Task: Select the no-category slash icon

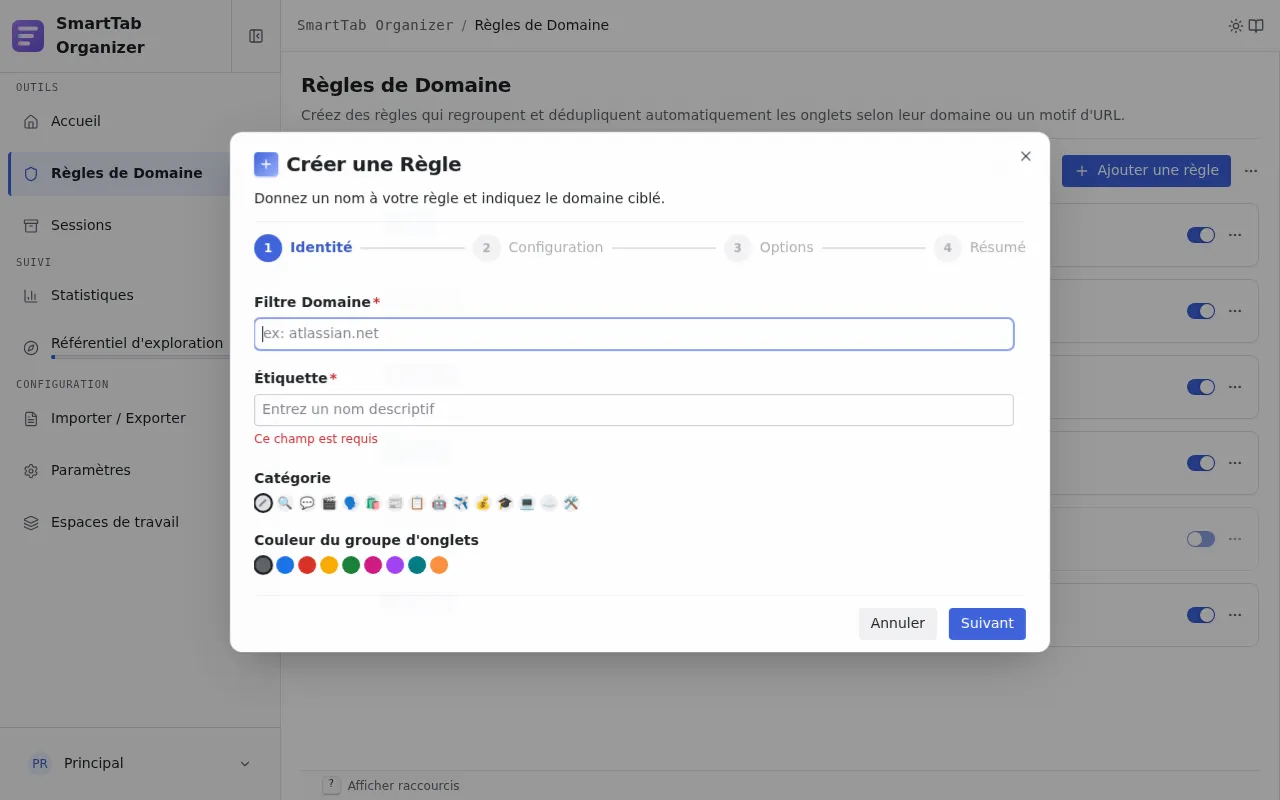Action: click(x=263, y=503)
